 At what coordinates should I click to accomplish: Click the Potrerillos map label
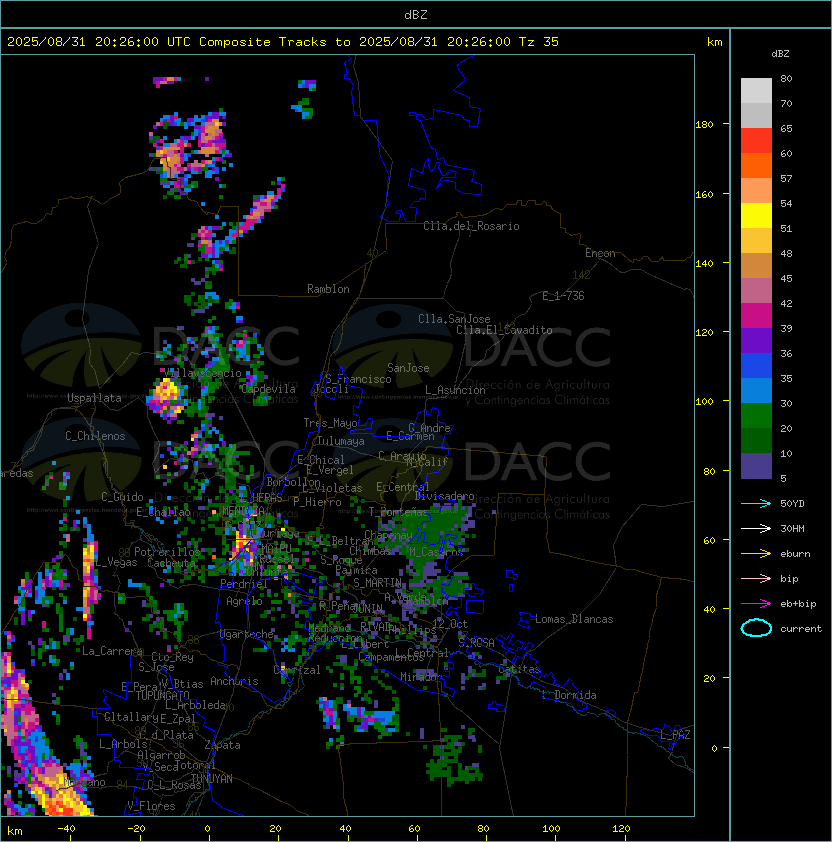point(167,552)
